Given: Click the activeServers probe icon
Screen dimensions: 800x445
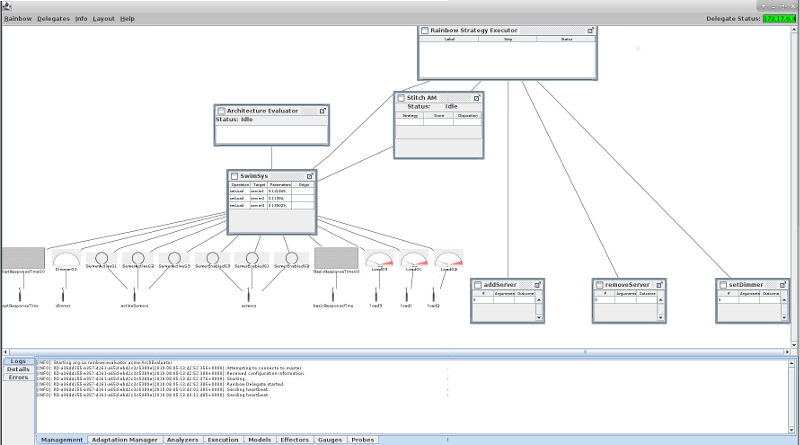Looking at the screenshot, I should 134,294.
